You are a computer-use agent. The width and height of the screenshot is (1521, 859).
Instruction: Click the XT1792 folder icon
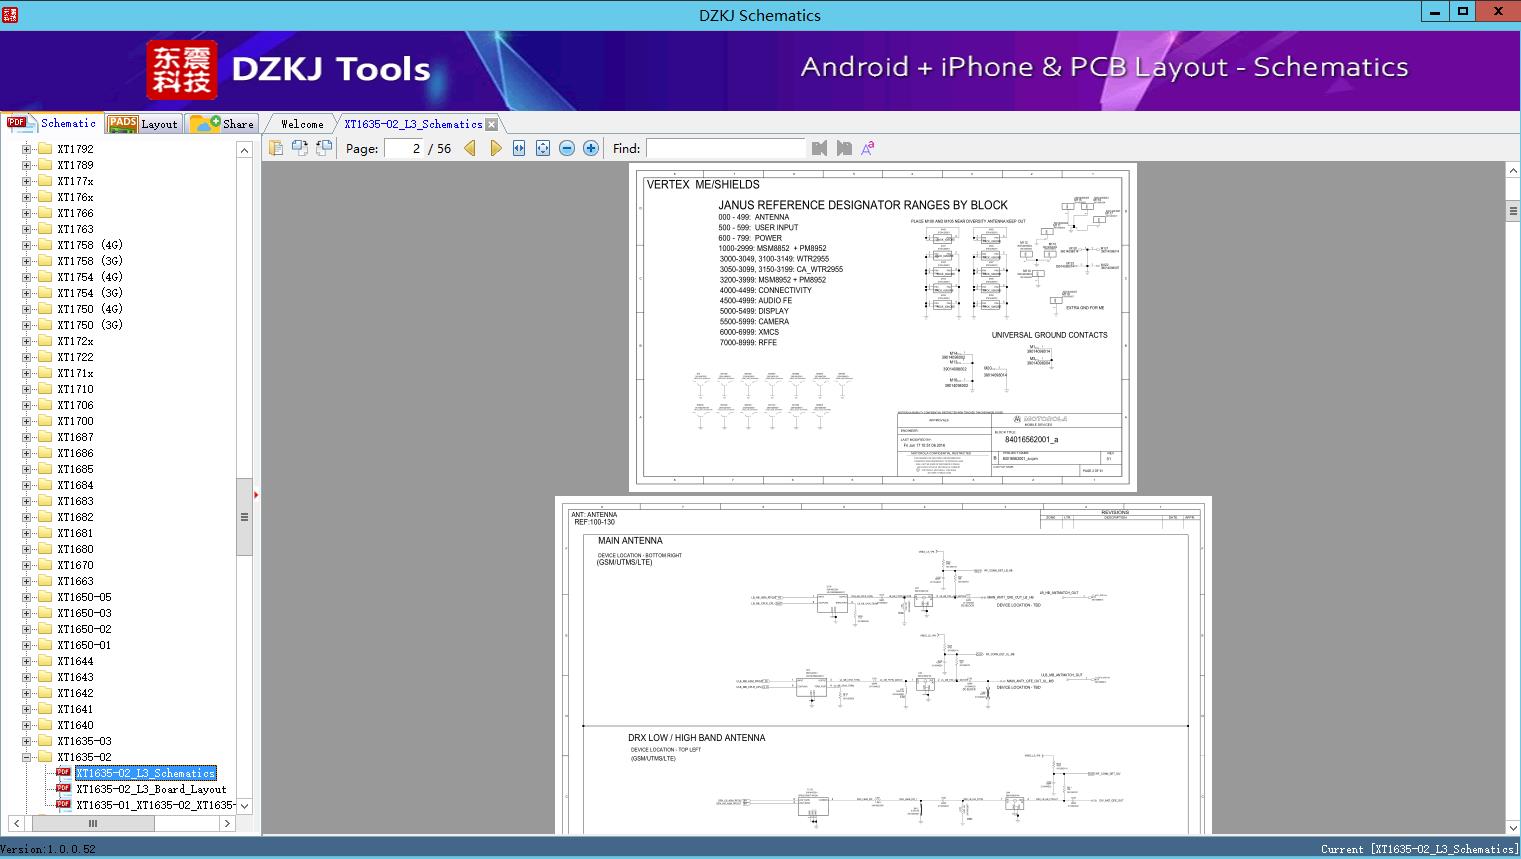pyautogui.click(x=45, y=149)
